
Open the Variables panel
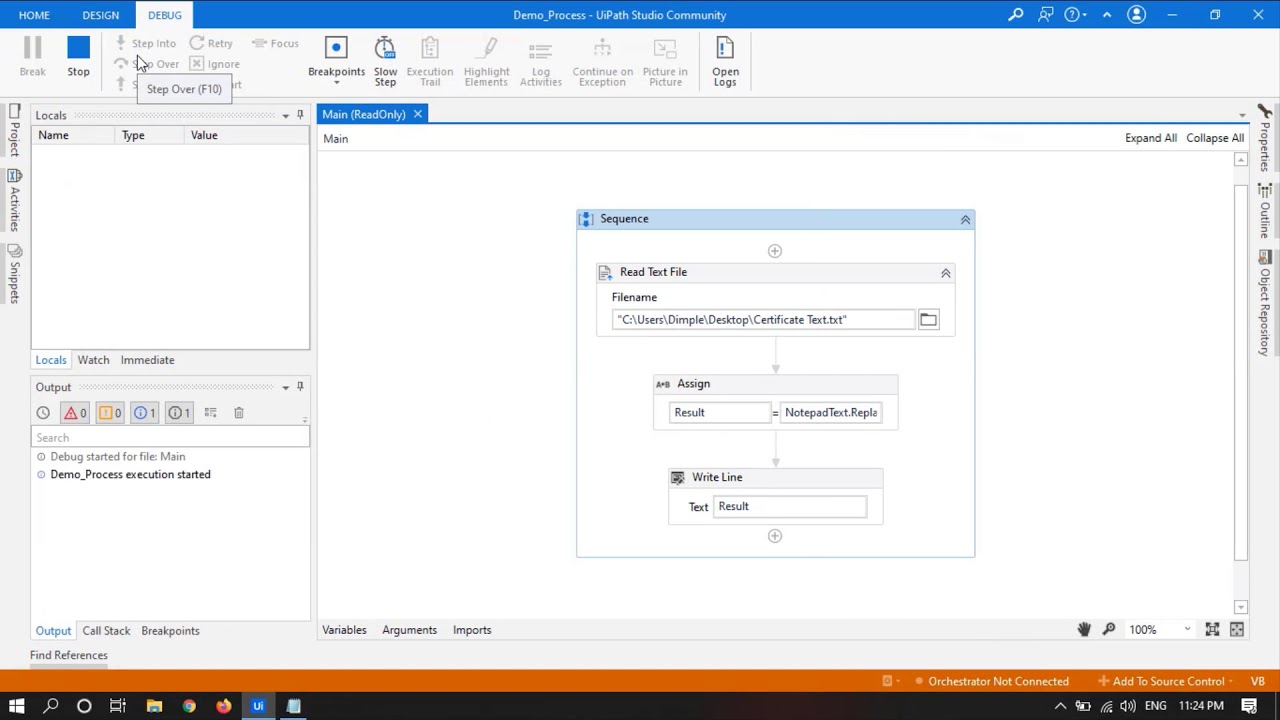coord(344,630)
